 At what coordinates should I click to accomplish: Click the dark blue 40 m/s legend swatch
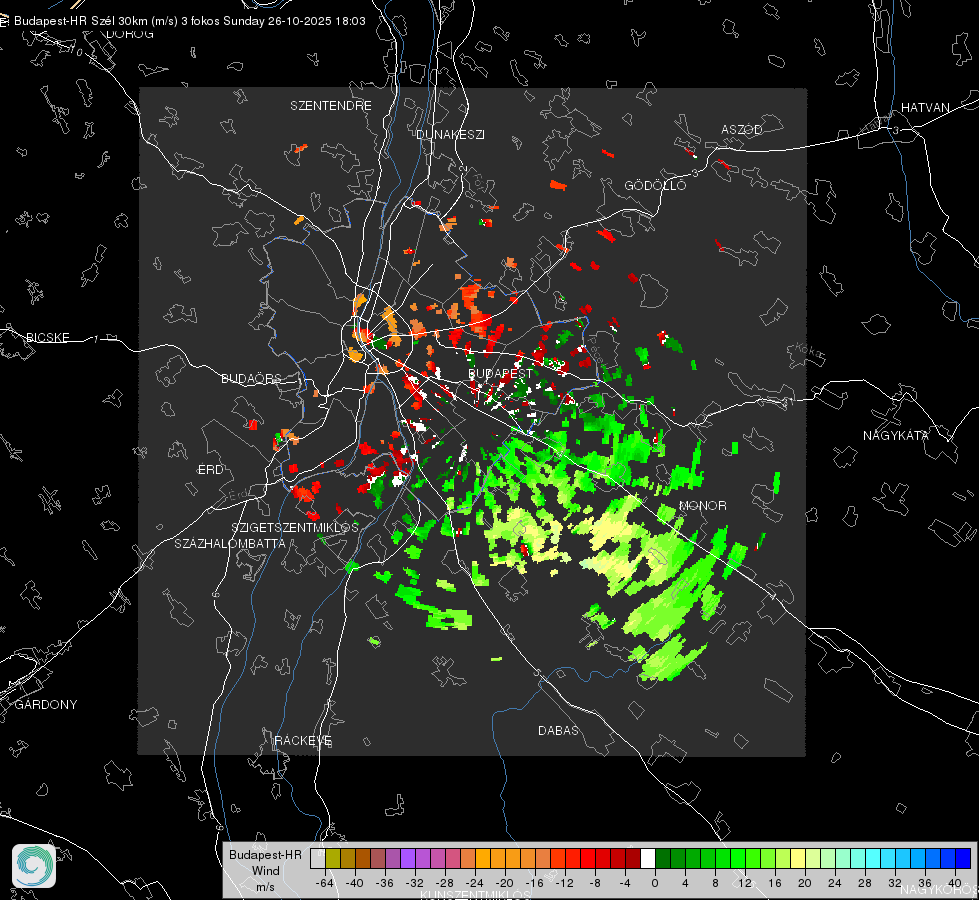click(x=963, y=858)
